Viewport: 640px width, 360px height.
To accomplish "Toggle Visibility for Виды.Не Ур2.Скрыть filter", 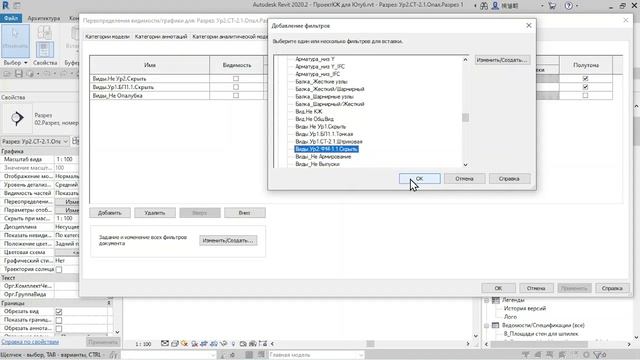I will tap(236, 78).
